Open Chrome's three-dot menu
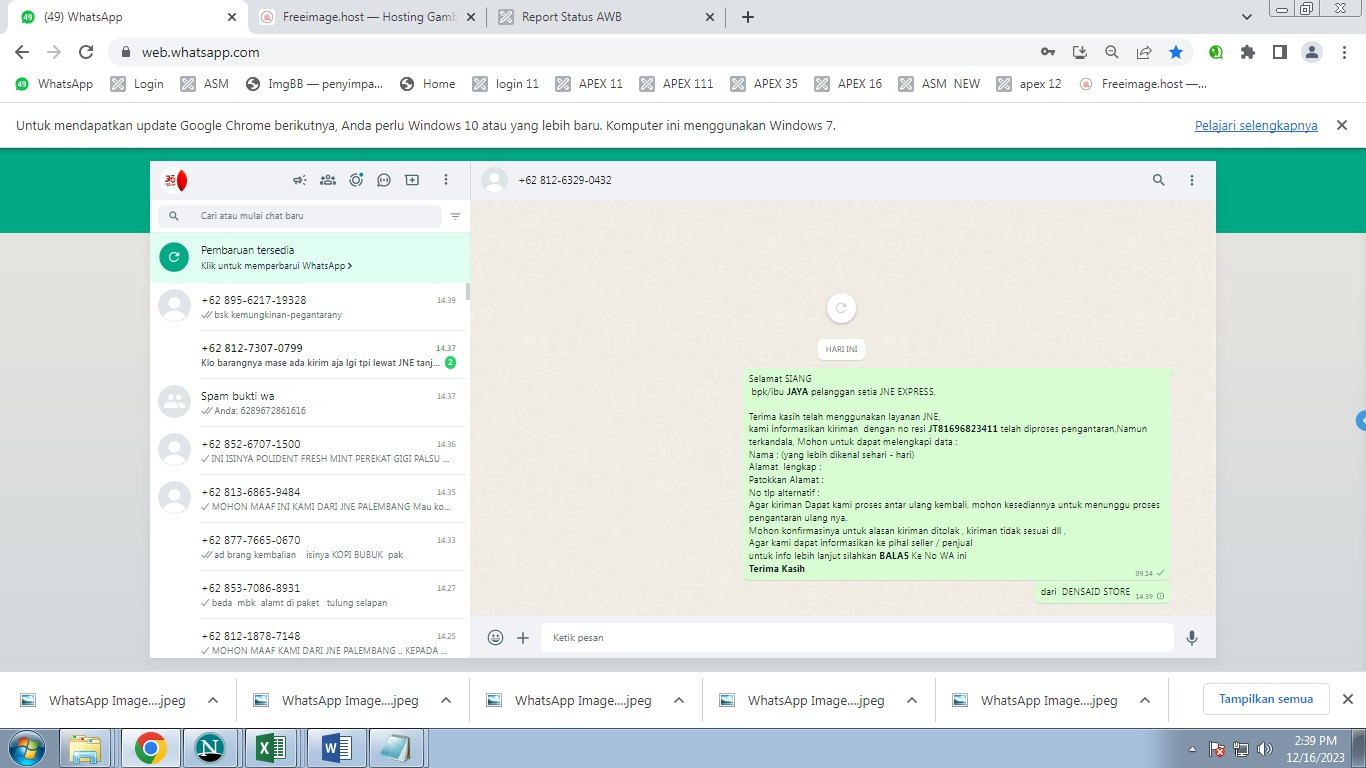The image size is (1366, 768). tap(1344, 52)
